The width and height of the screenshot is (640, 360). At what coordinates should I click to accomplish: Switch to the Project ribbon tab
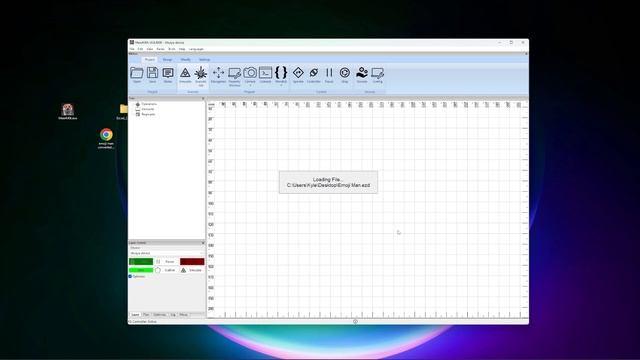coord(150,60)
